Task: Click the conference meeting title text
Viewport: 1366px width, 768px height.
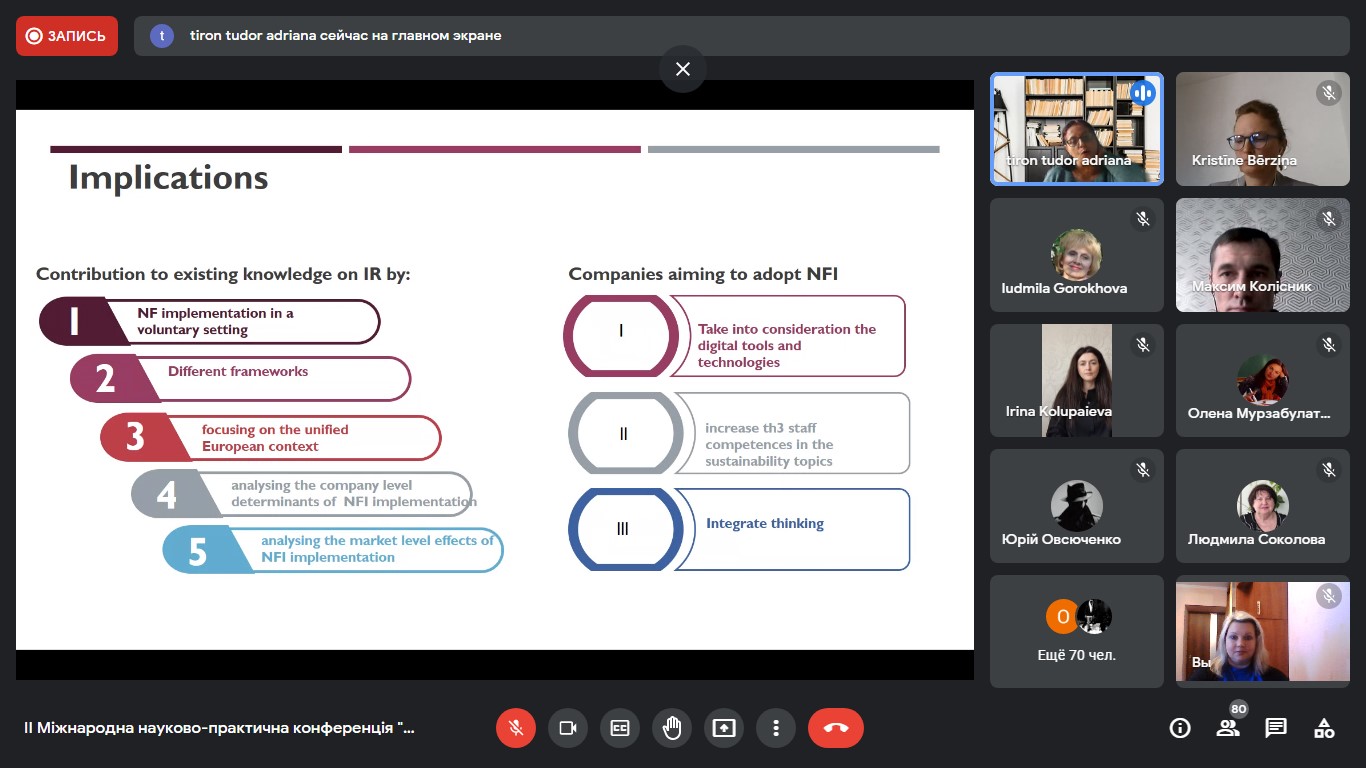Action: 219,728
